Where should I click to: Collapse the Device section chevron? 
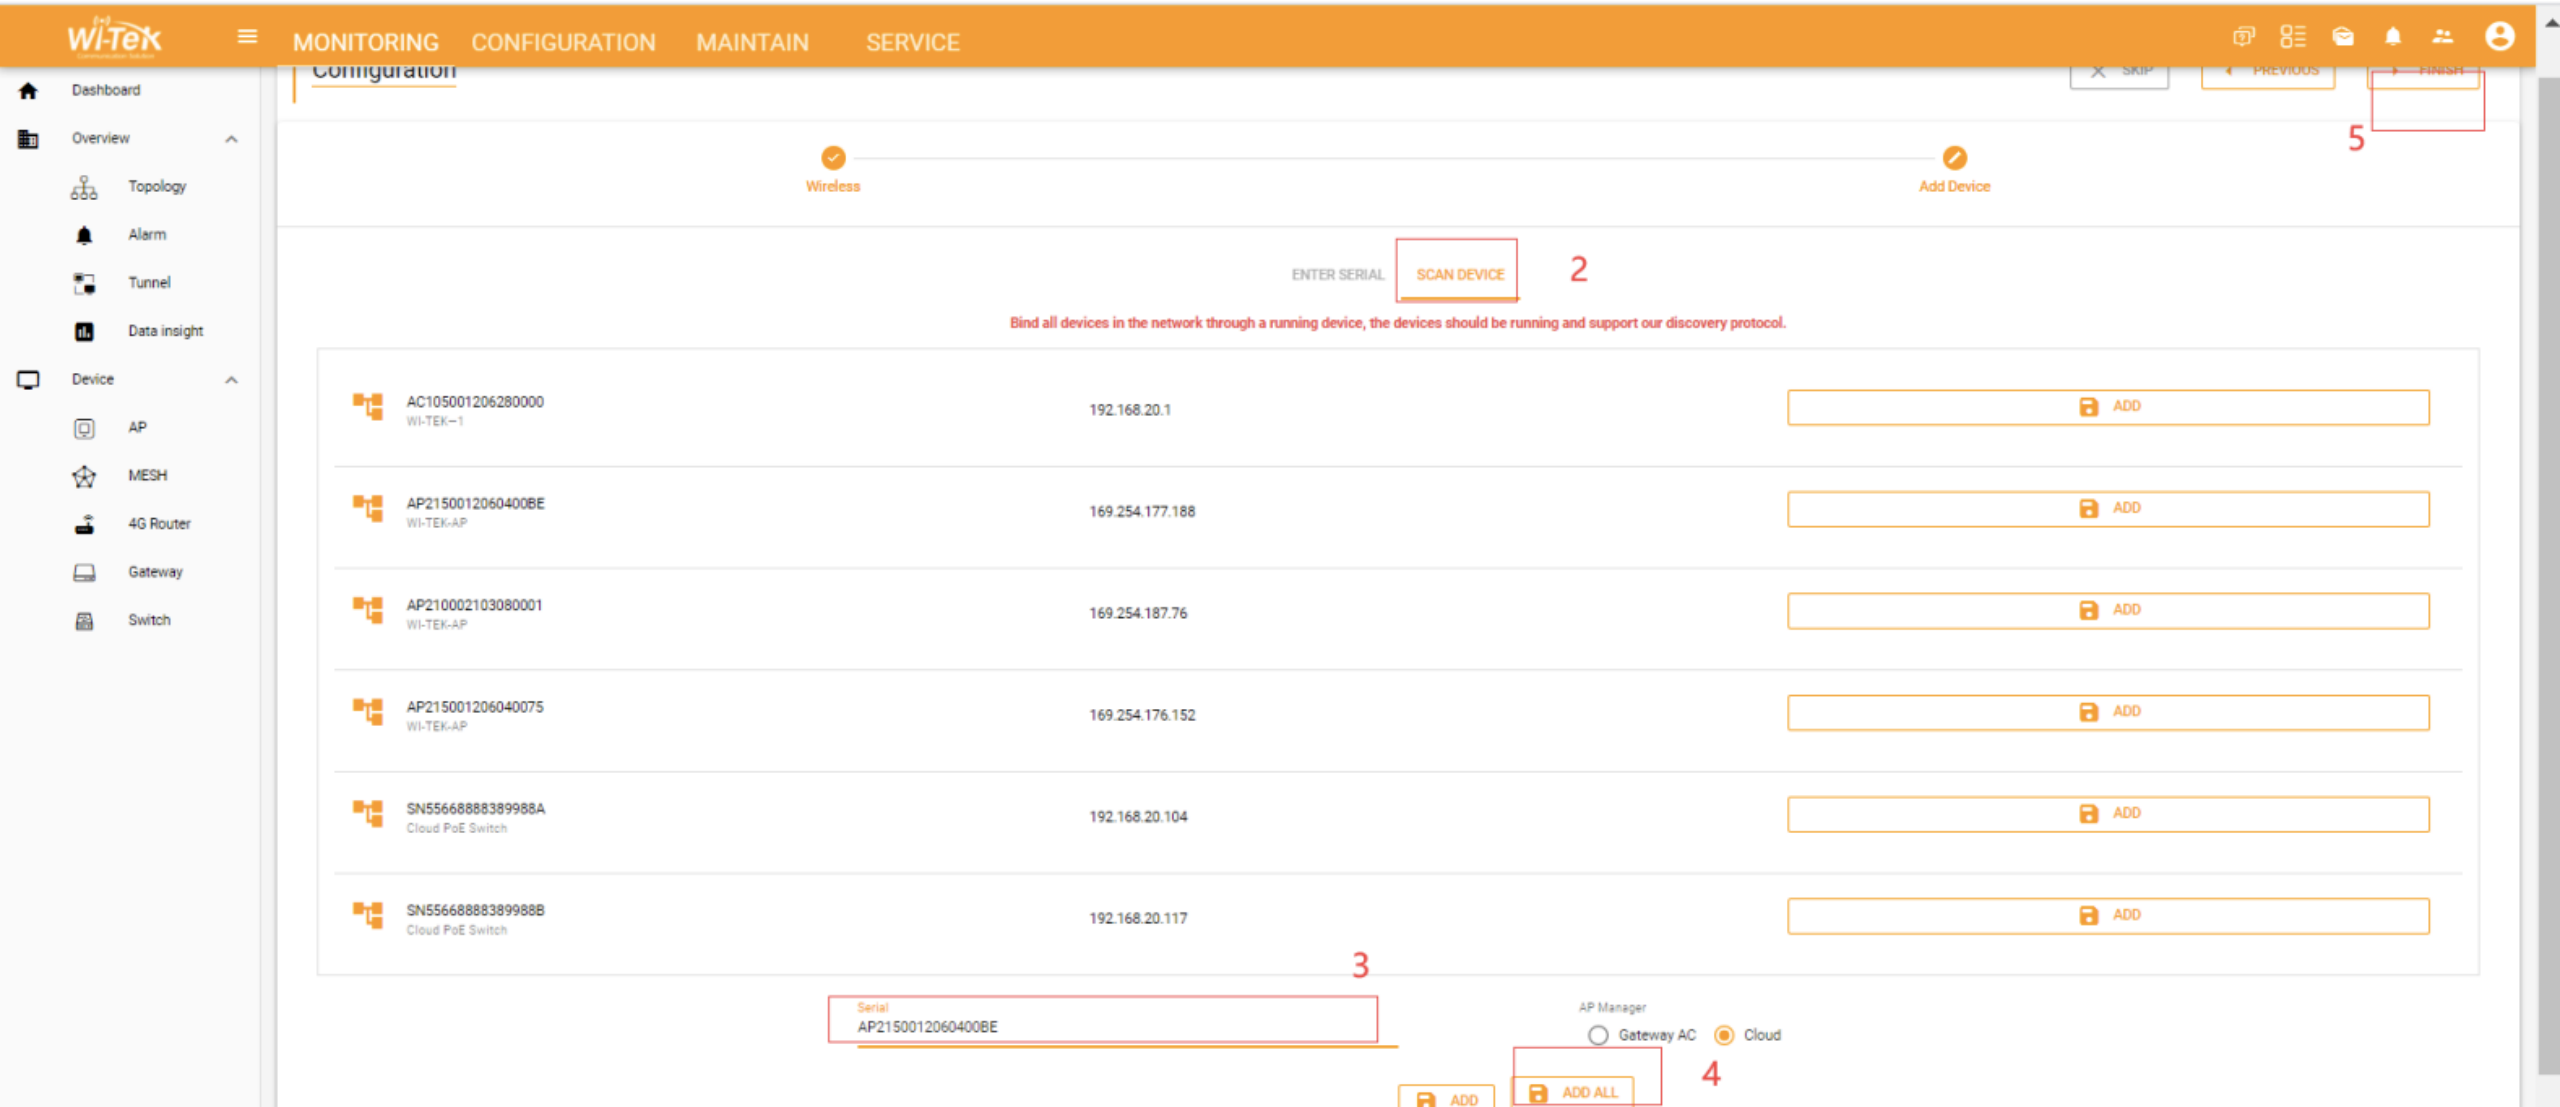(231, 380)
